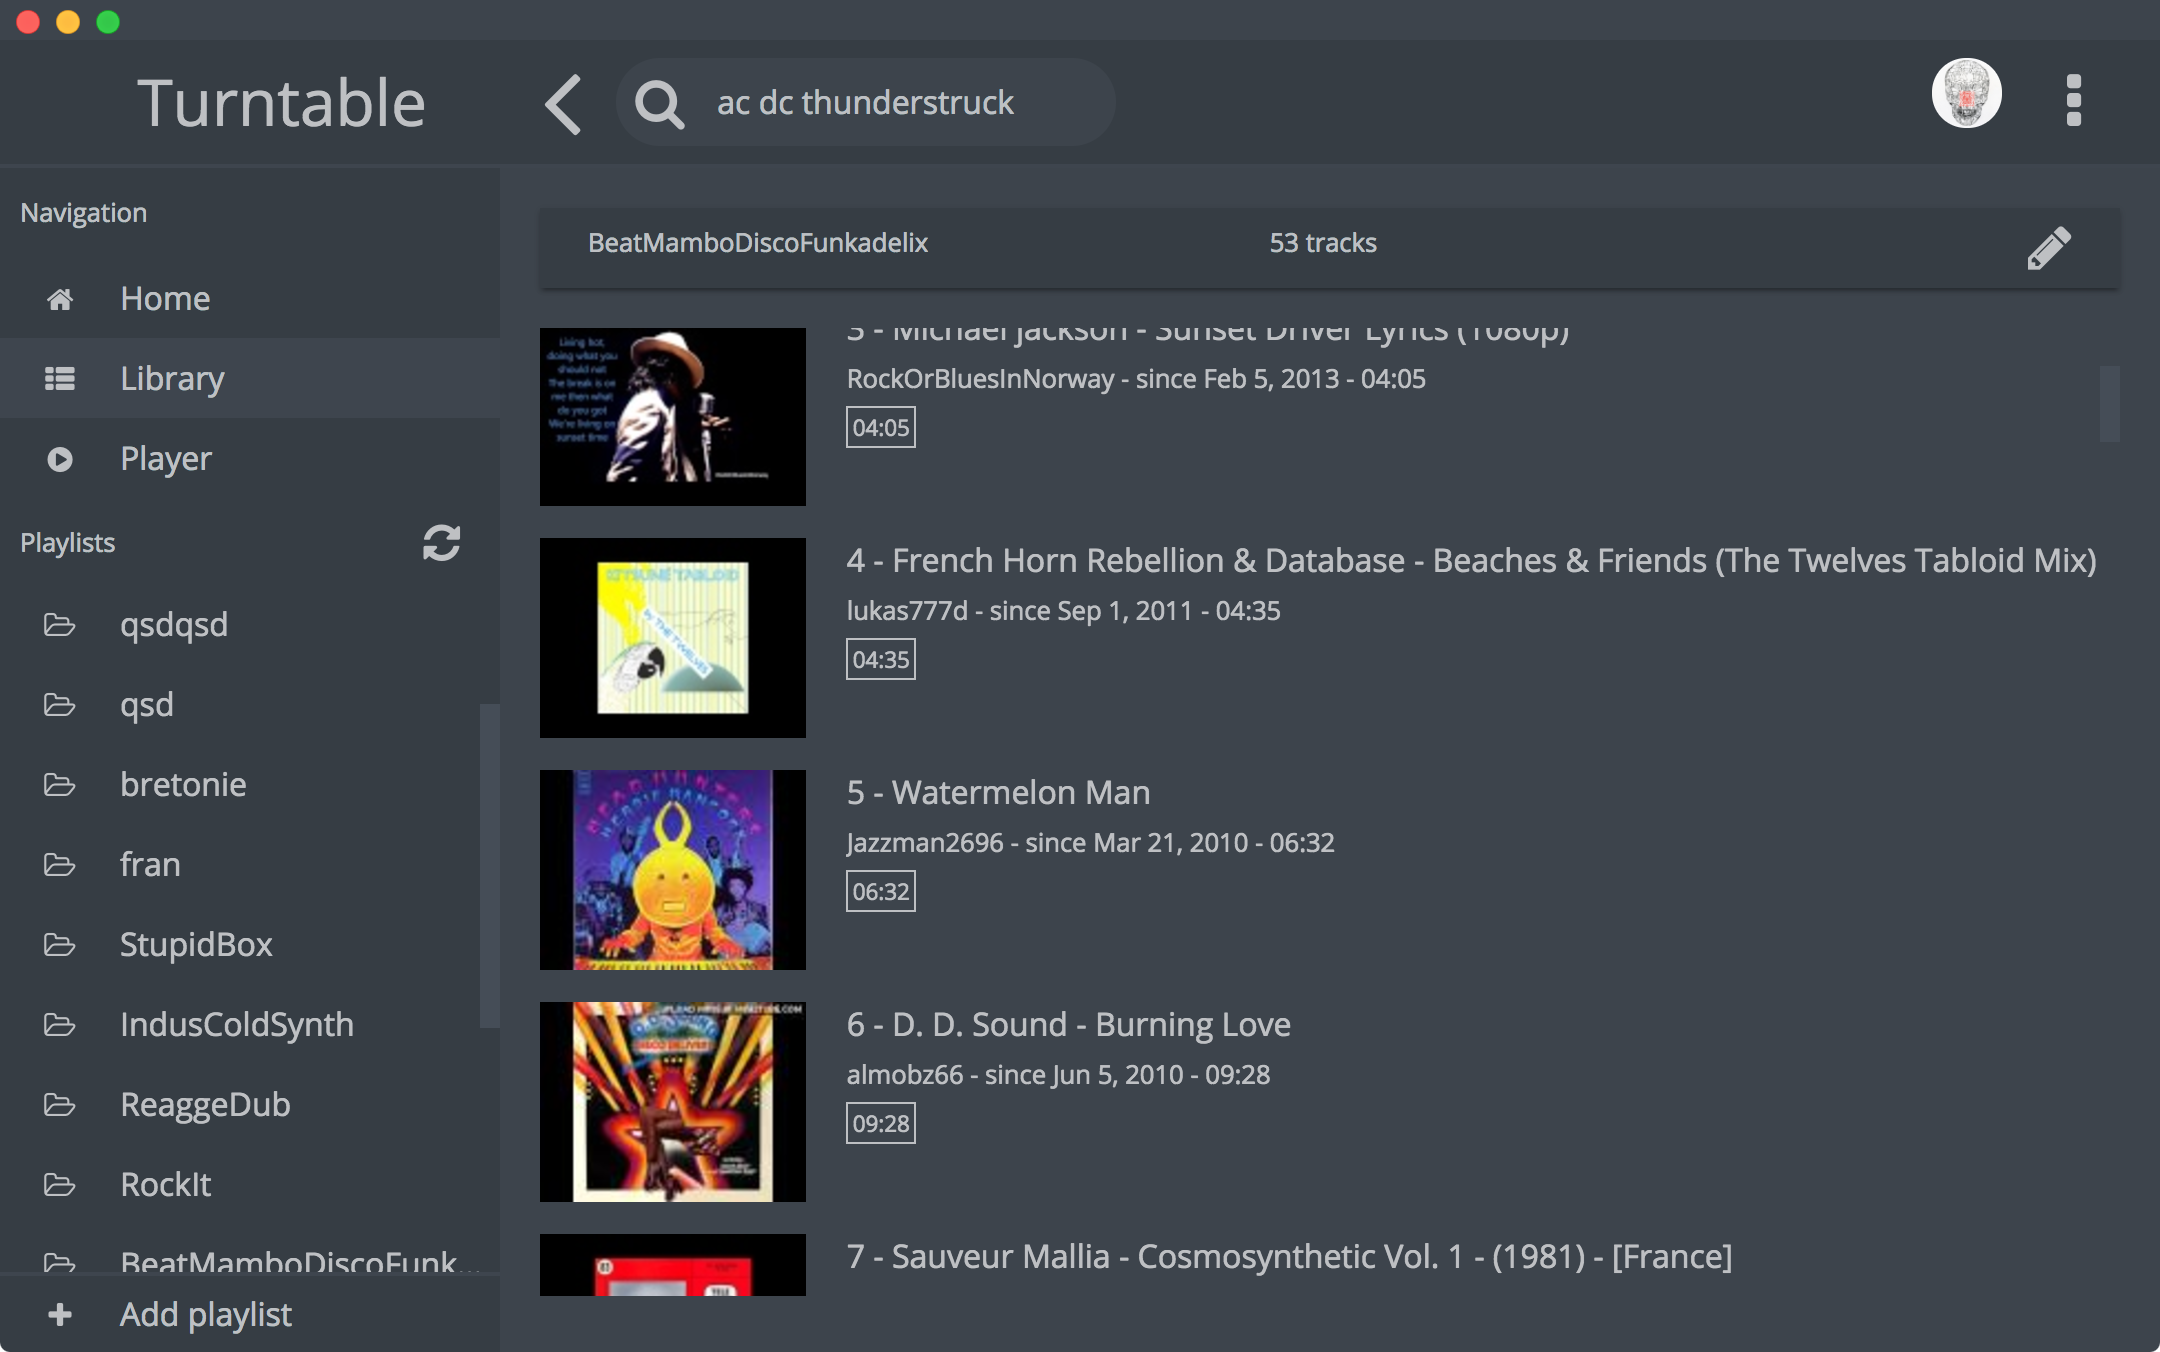Image resolution: width=2160 pixels, height=1352 pixels.
Task: Click uploader line RockOrBluesInNorway
Action: click(x=1136, y=379)
